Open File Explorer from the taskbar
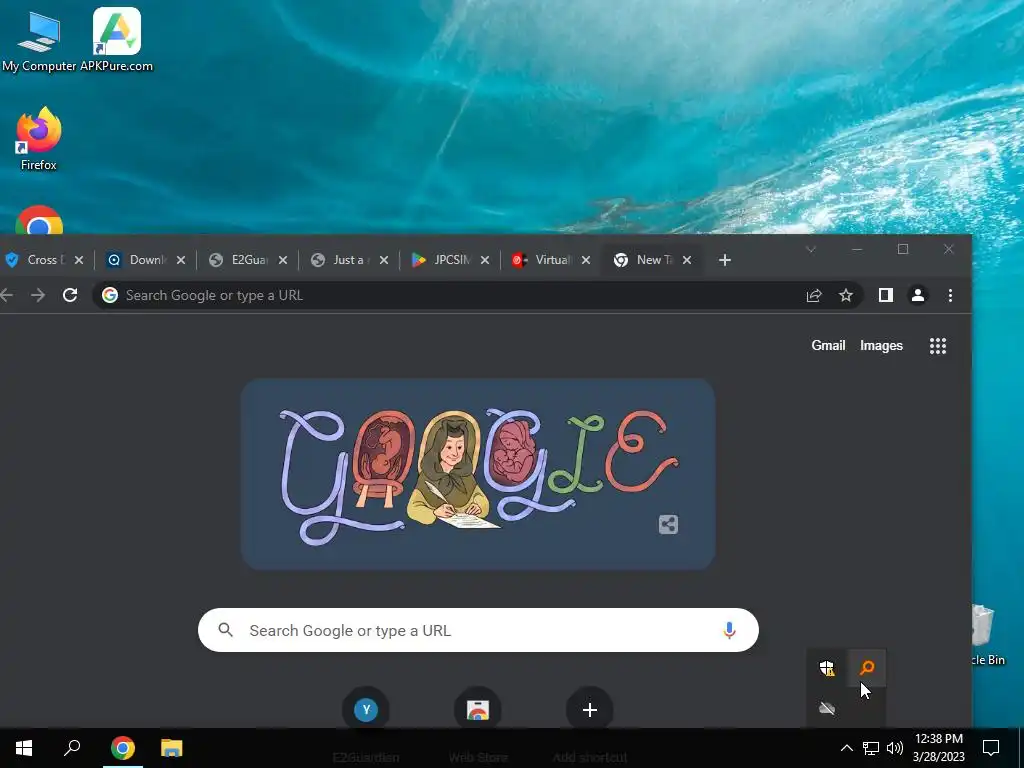Screen dimensions: 1024x768 [x=172, y=748]
